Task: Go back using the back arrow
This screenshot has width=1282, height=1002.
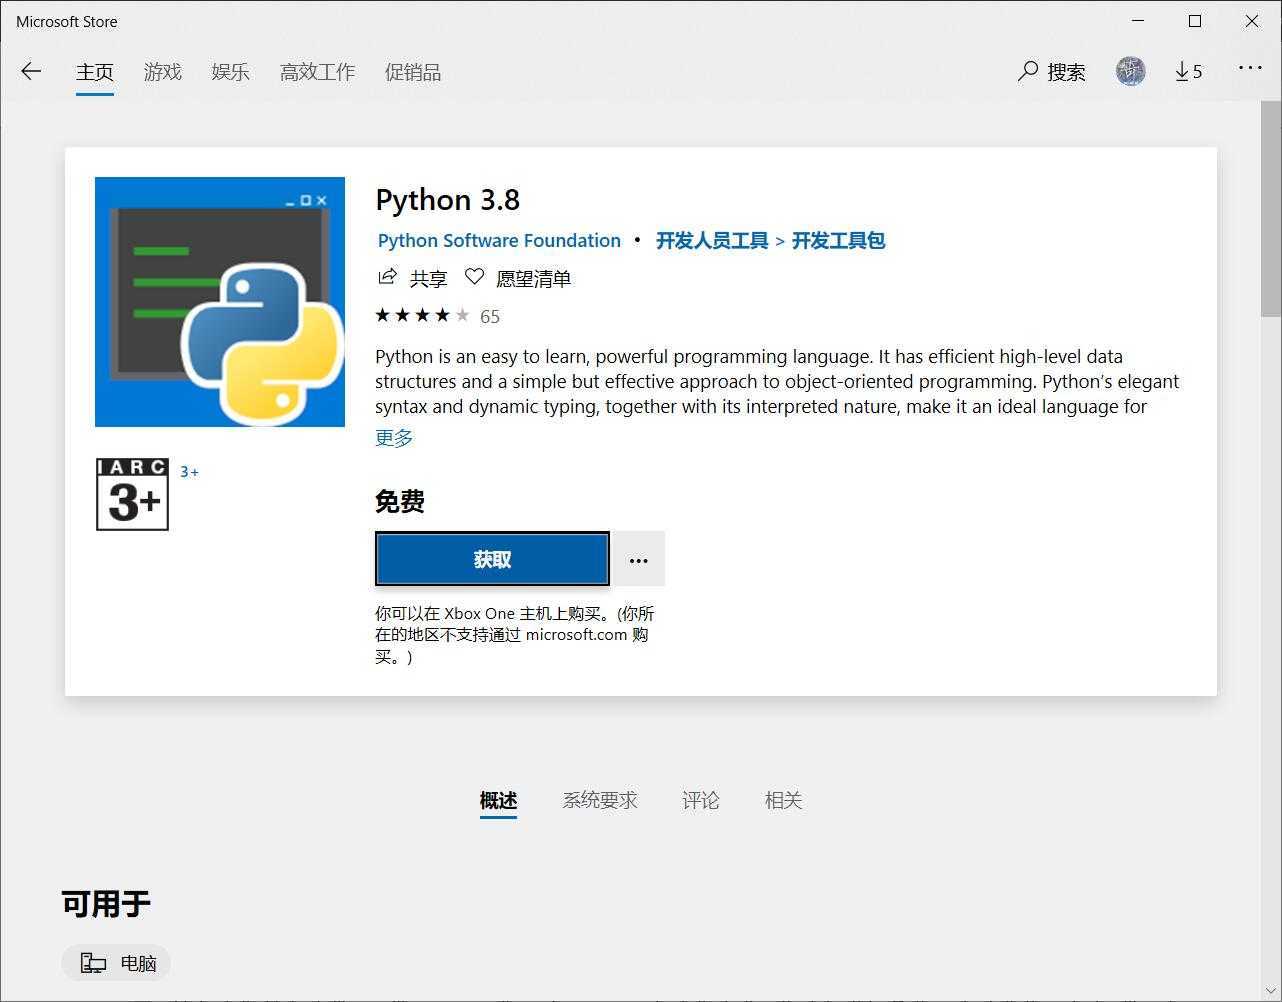Action: click(31, 71)
